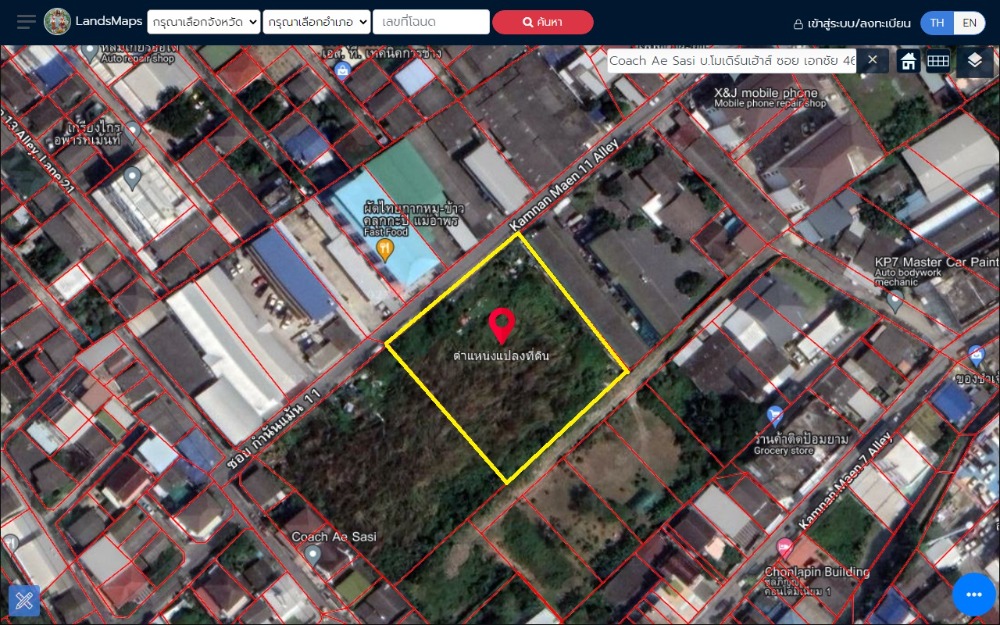Screen dimensions: 1000x625
Task: Click the 'Chonlapin Building' label
Action: (x=817, y=572)
